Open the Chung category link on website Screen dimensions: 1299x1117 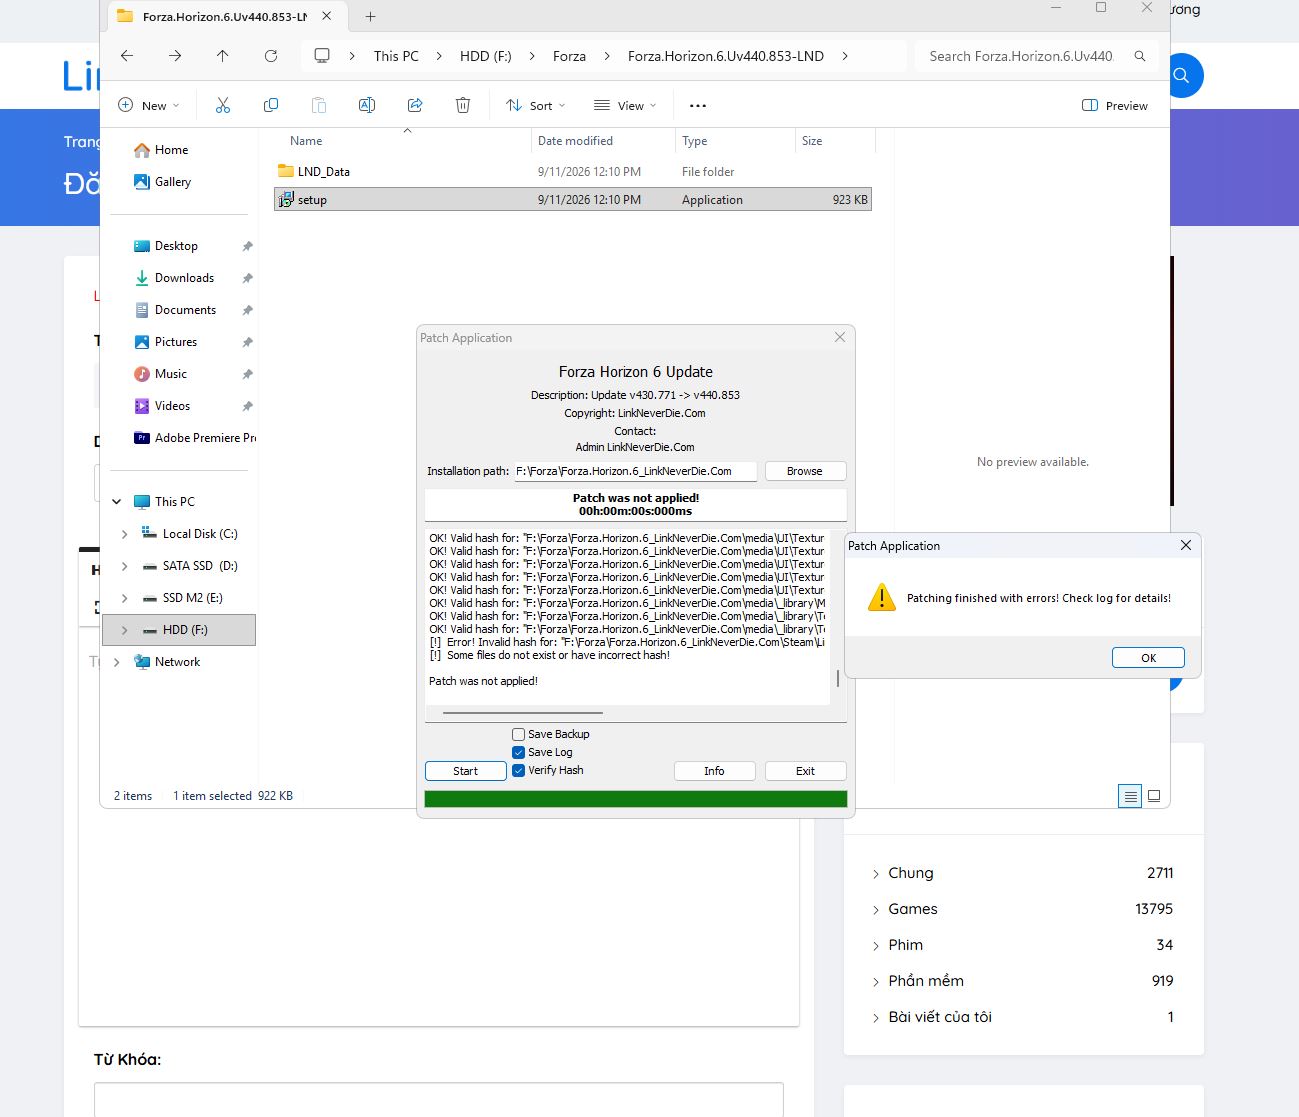point(910,873)
